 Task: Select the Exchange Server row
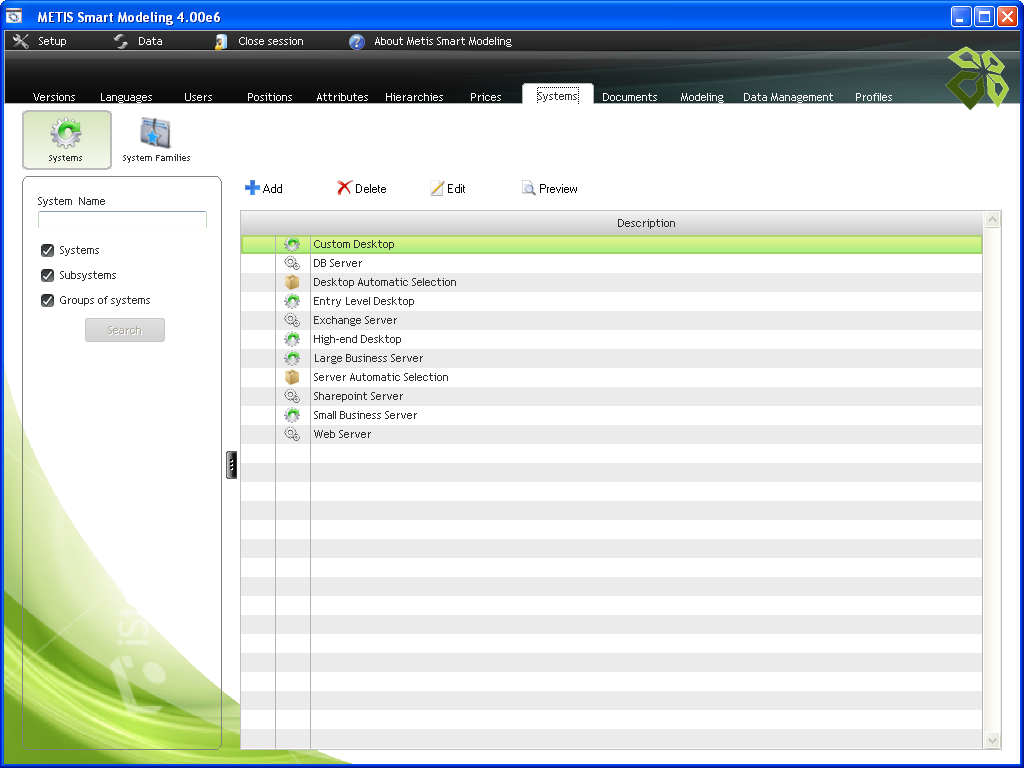[611, 320]
